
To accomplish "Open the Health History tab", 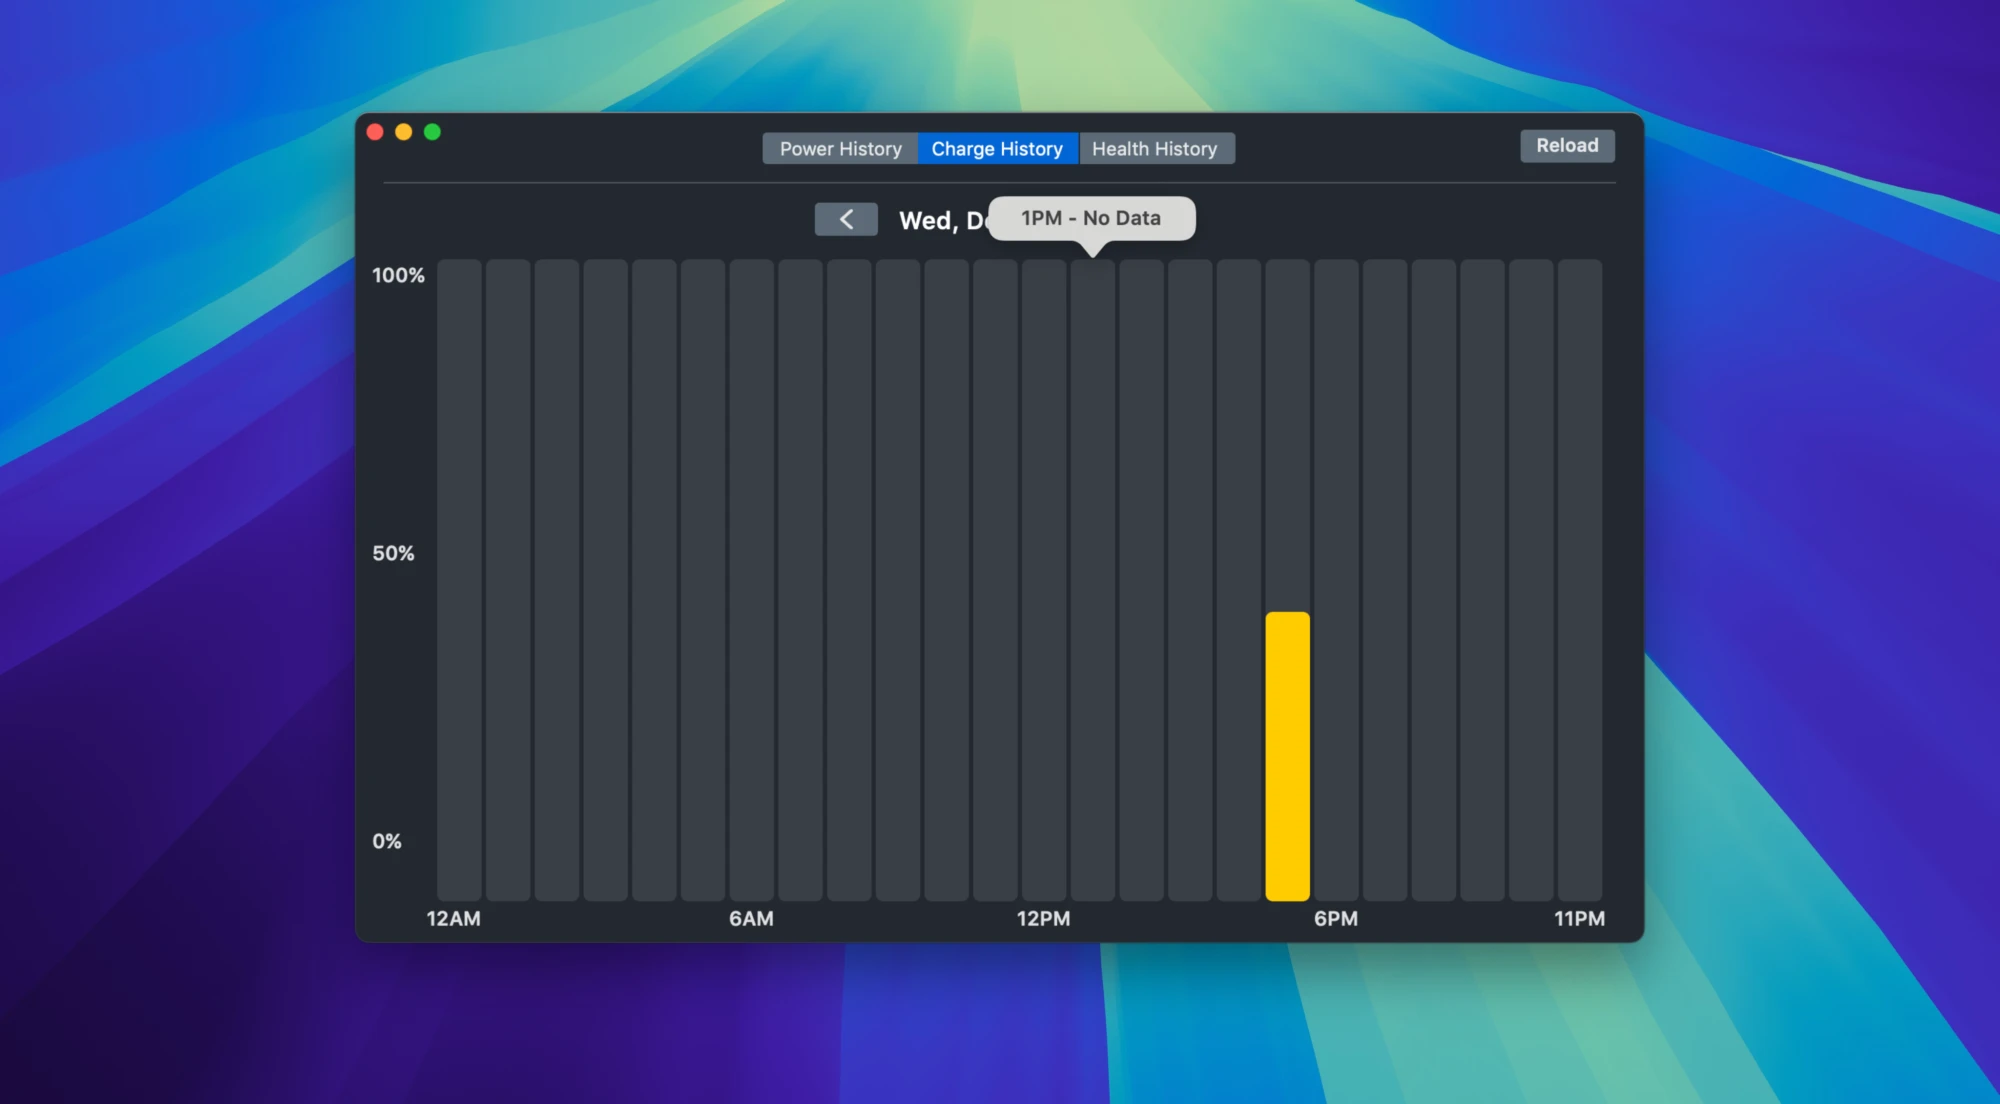I will click(x=1155, y=149).
